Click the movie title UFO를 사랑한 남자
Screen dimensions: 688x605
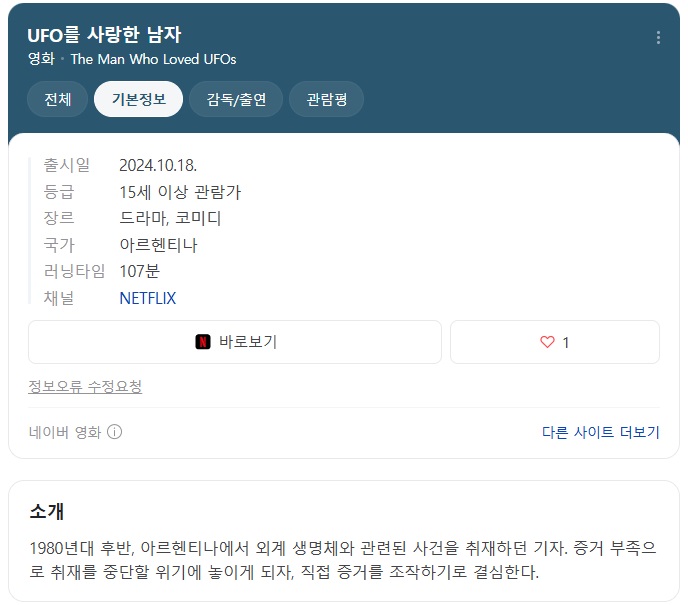coord(104,36)
